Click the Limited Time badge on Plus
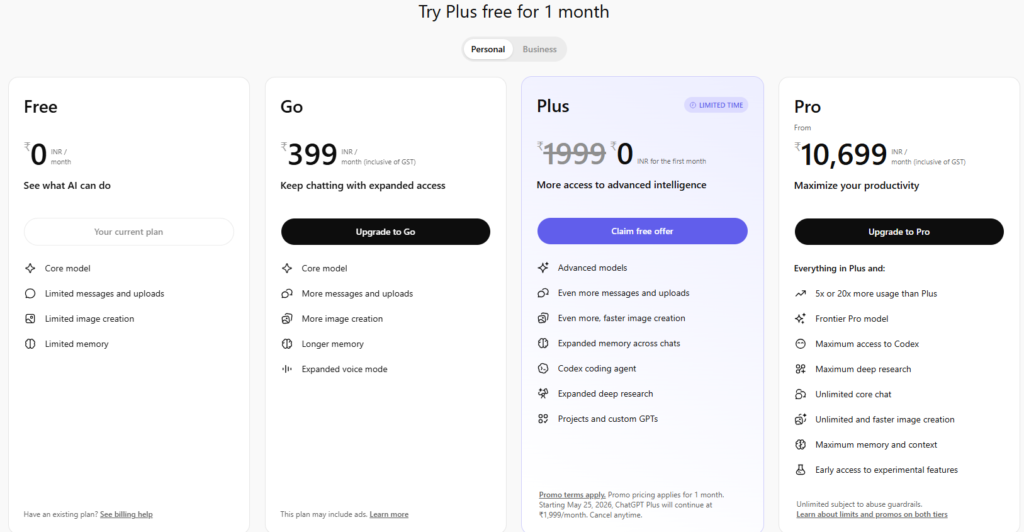 click(716, 105)
